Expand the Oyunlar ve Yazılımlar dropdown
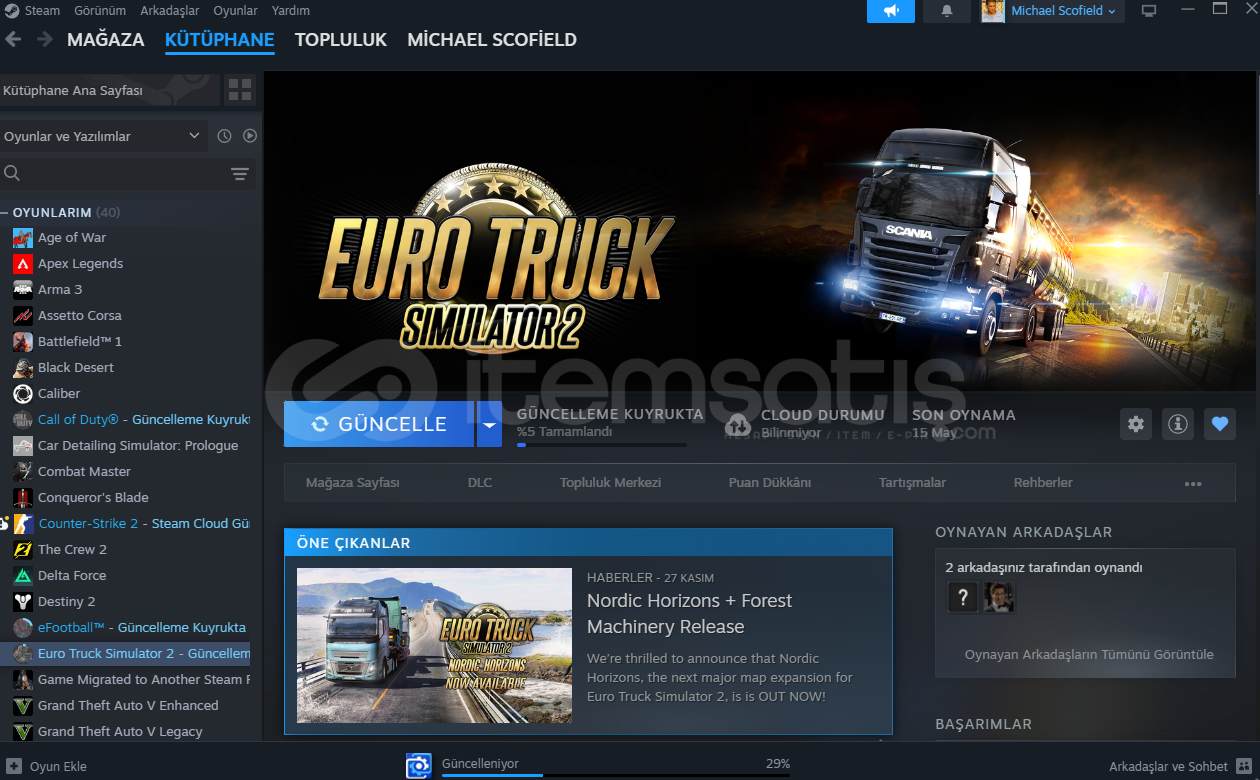Viewport: 1260px width, 780px height. [x=104, y=136]
